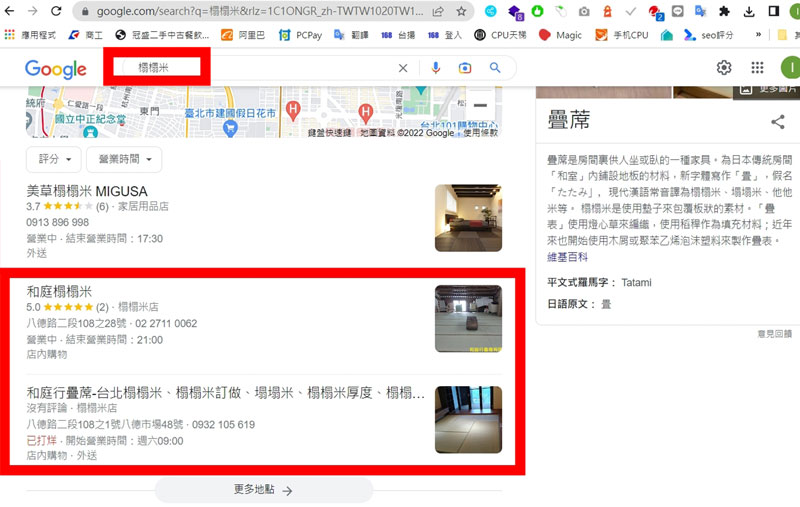This screenshot has height=507, width=800.
Task: Click the 鍵盤快速鍵 map link
Action: 330,133
